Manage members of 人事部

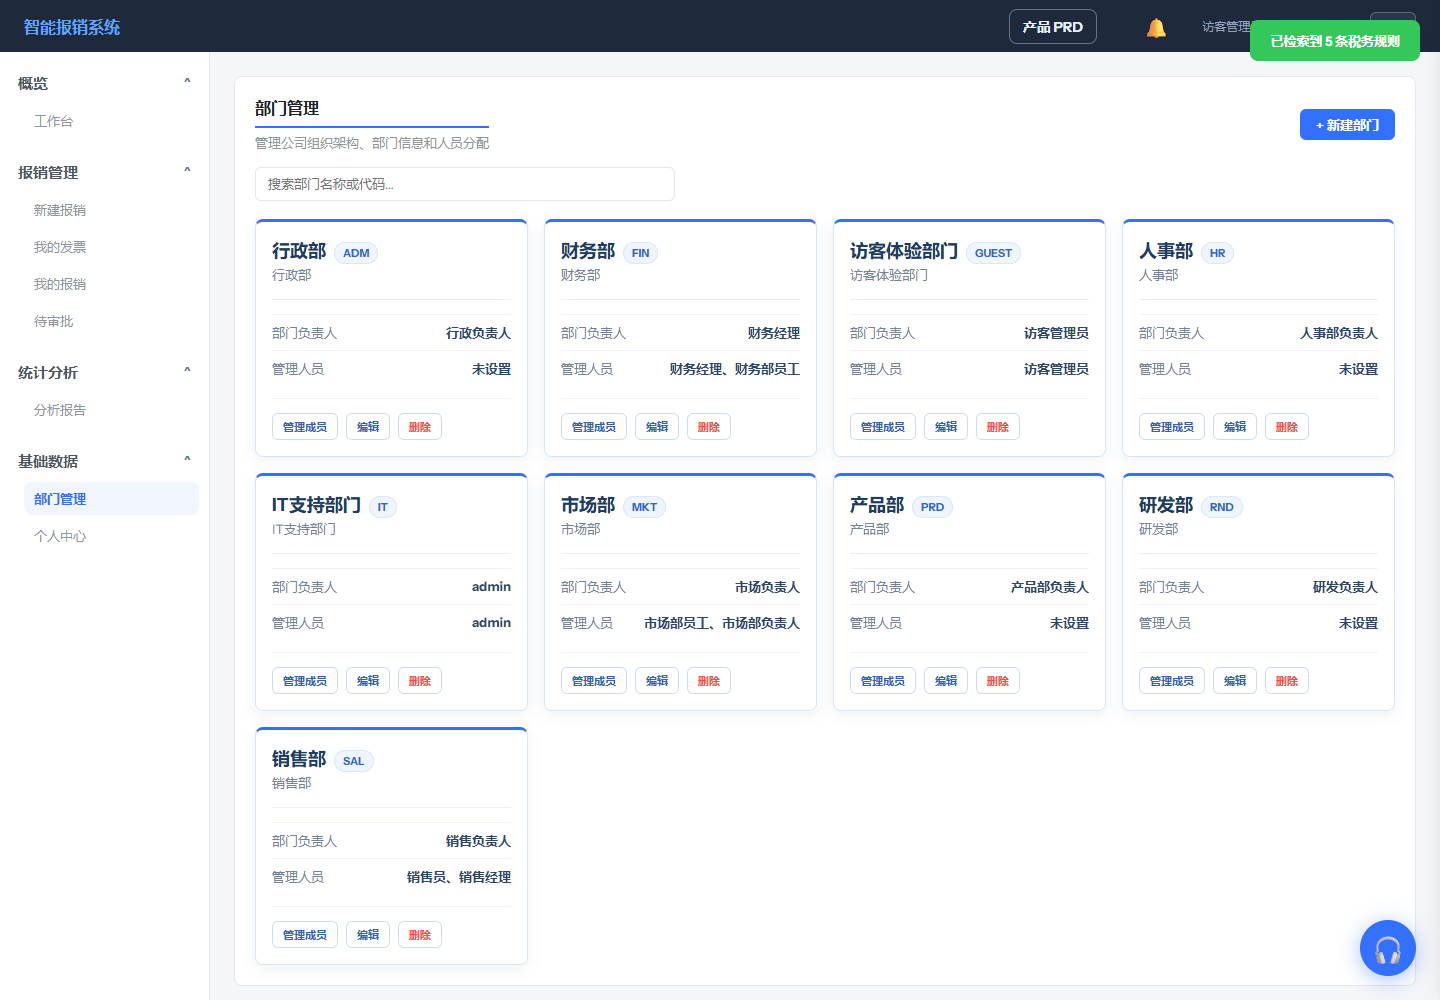point(1172,427)
